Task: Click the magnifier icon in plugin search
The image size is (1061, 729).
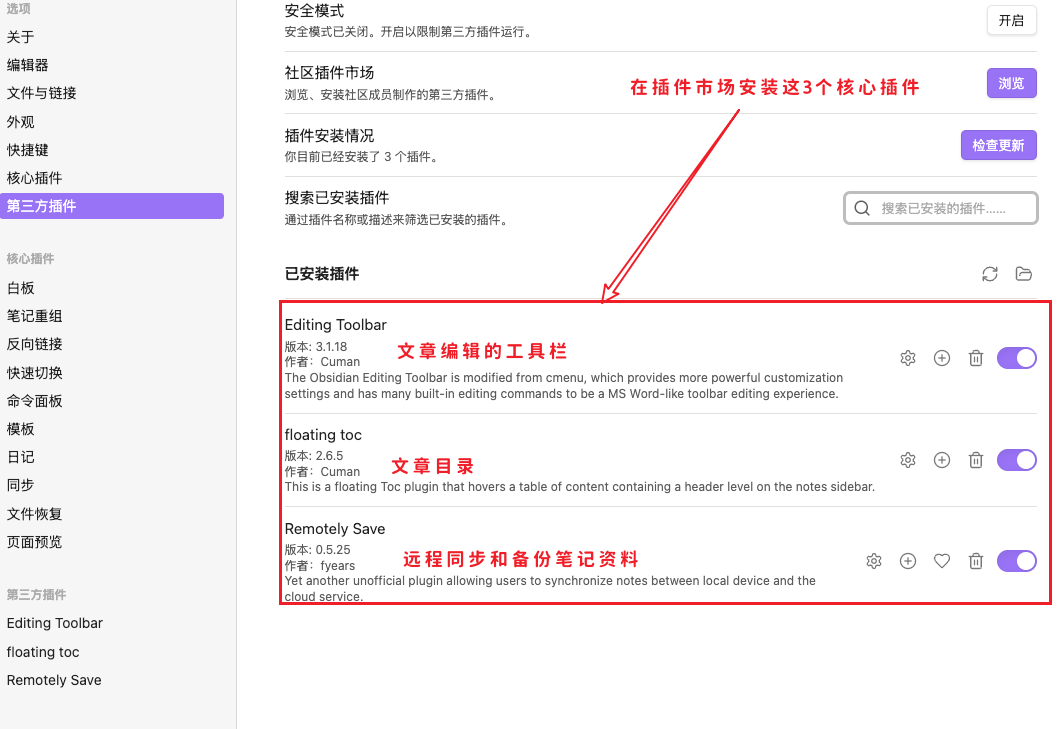Action: coord(861,208)
